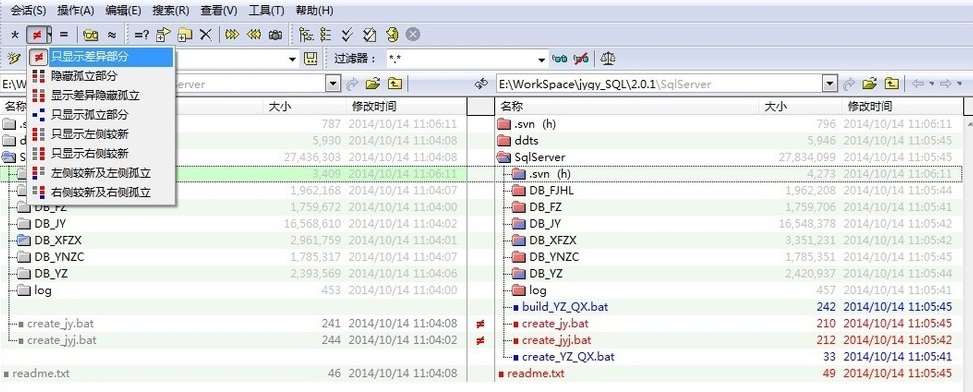Click the Show All asterisk toolbar icon

click(15, 35)
